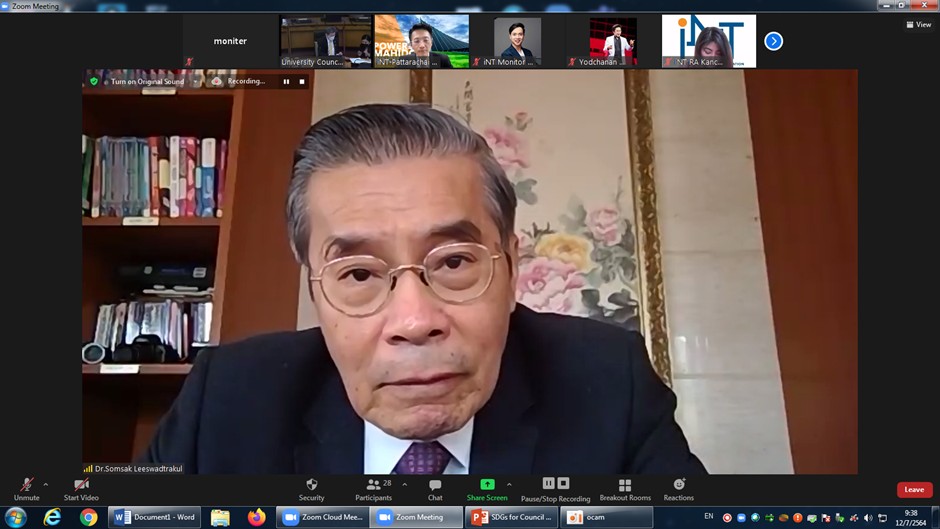Toggle Turn on Original Sound

pyautogui.click(x=147, y=81)
